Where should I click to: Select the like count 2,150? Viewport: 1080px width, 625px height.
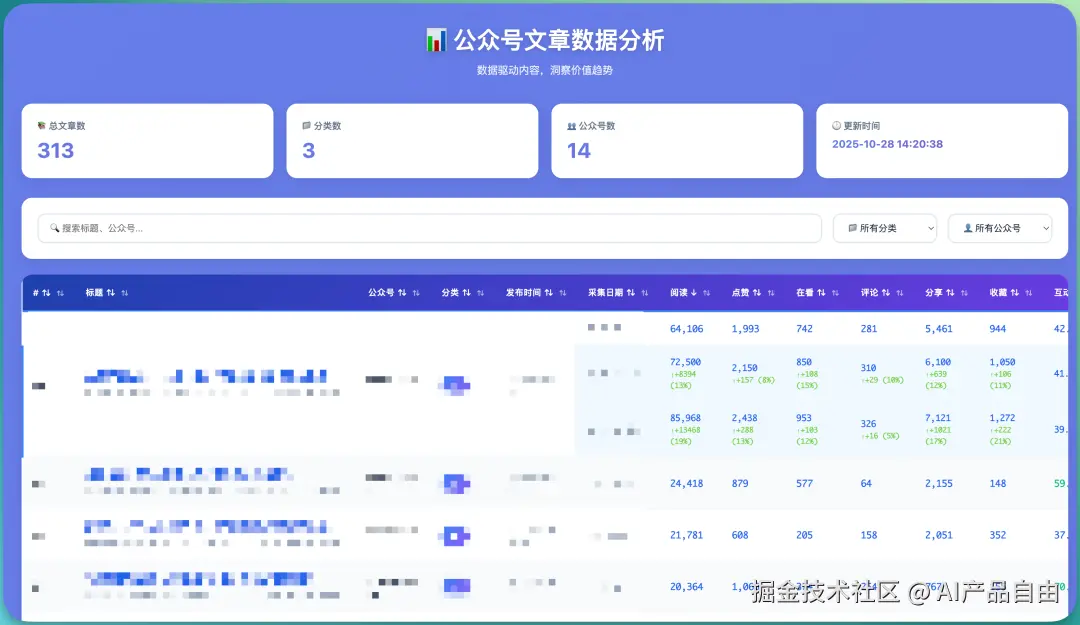coord(745,368)
